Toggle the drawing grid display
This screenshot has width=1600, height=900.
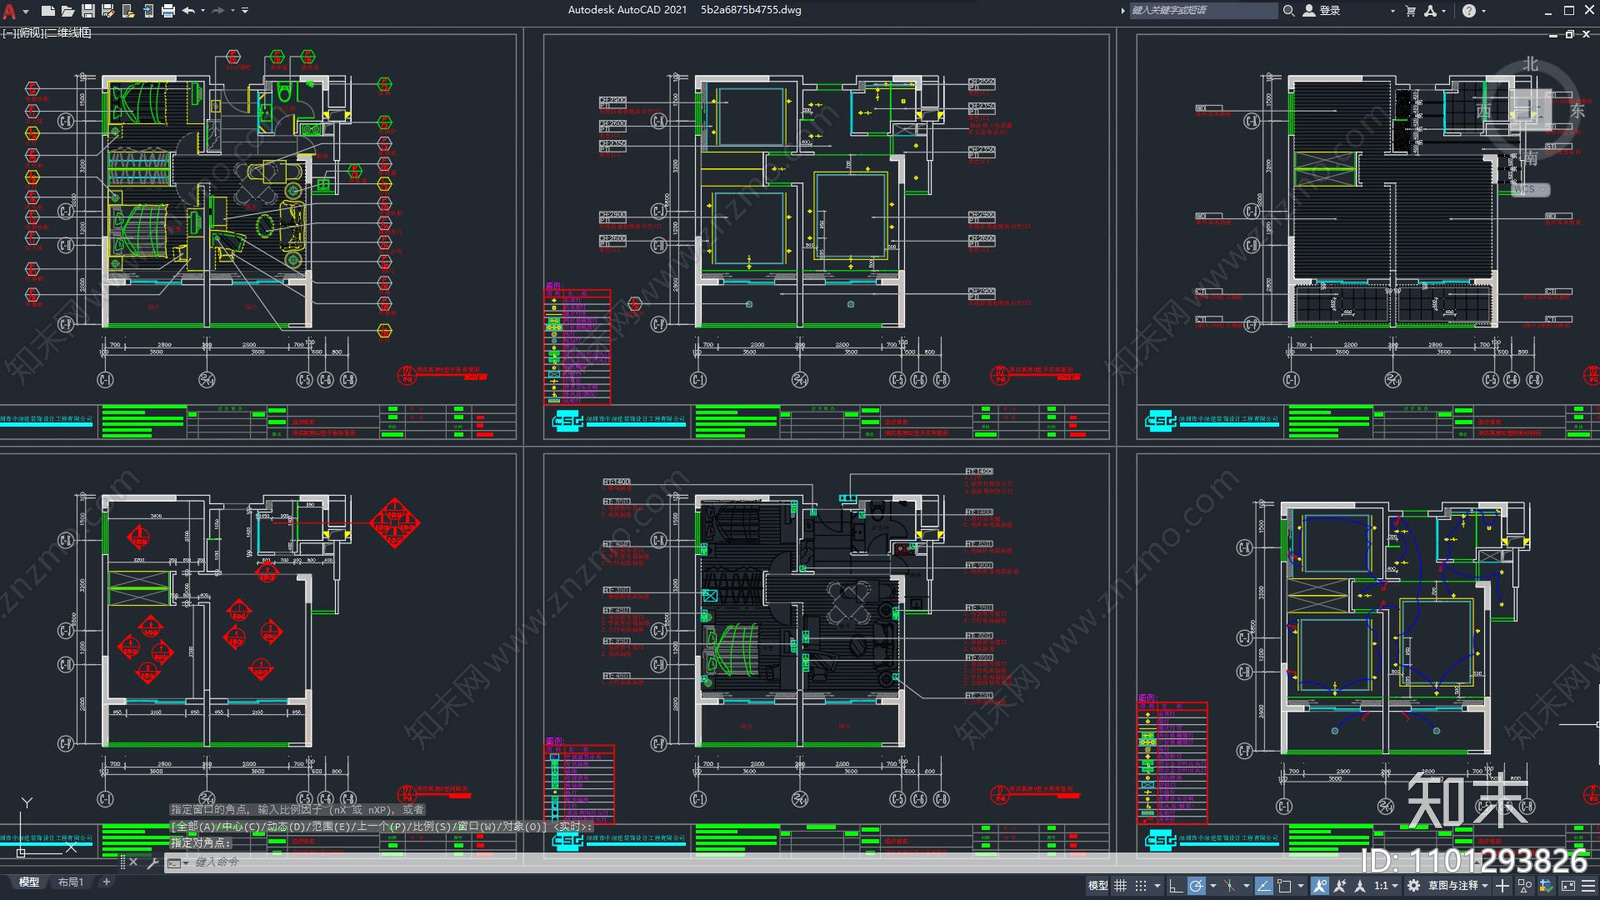[x=1120, y=886]
